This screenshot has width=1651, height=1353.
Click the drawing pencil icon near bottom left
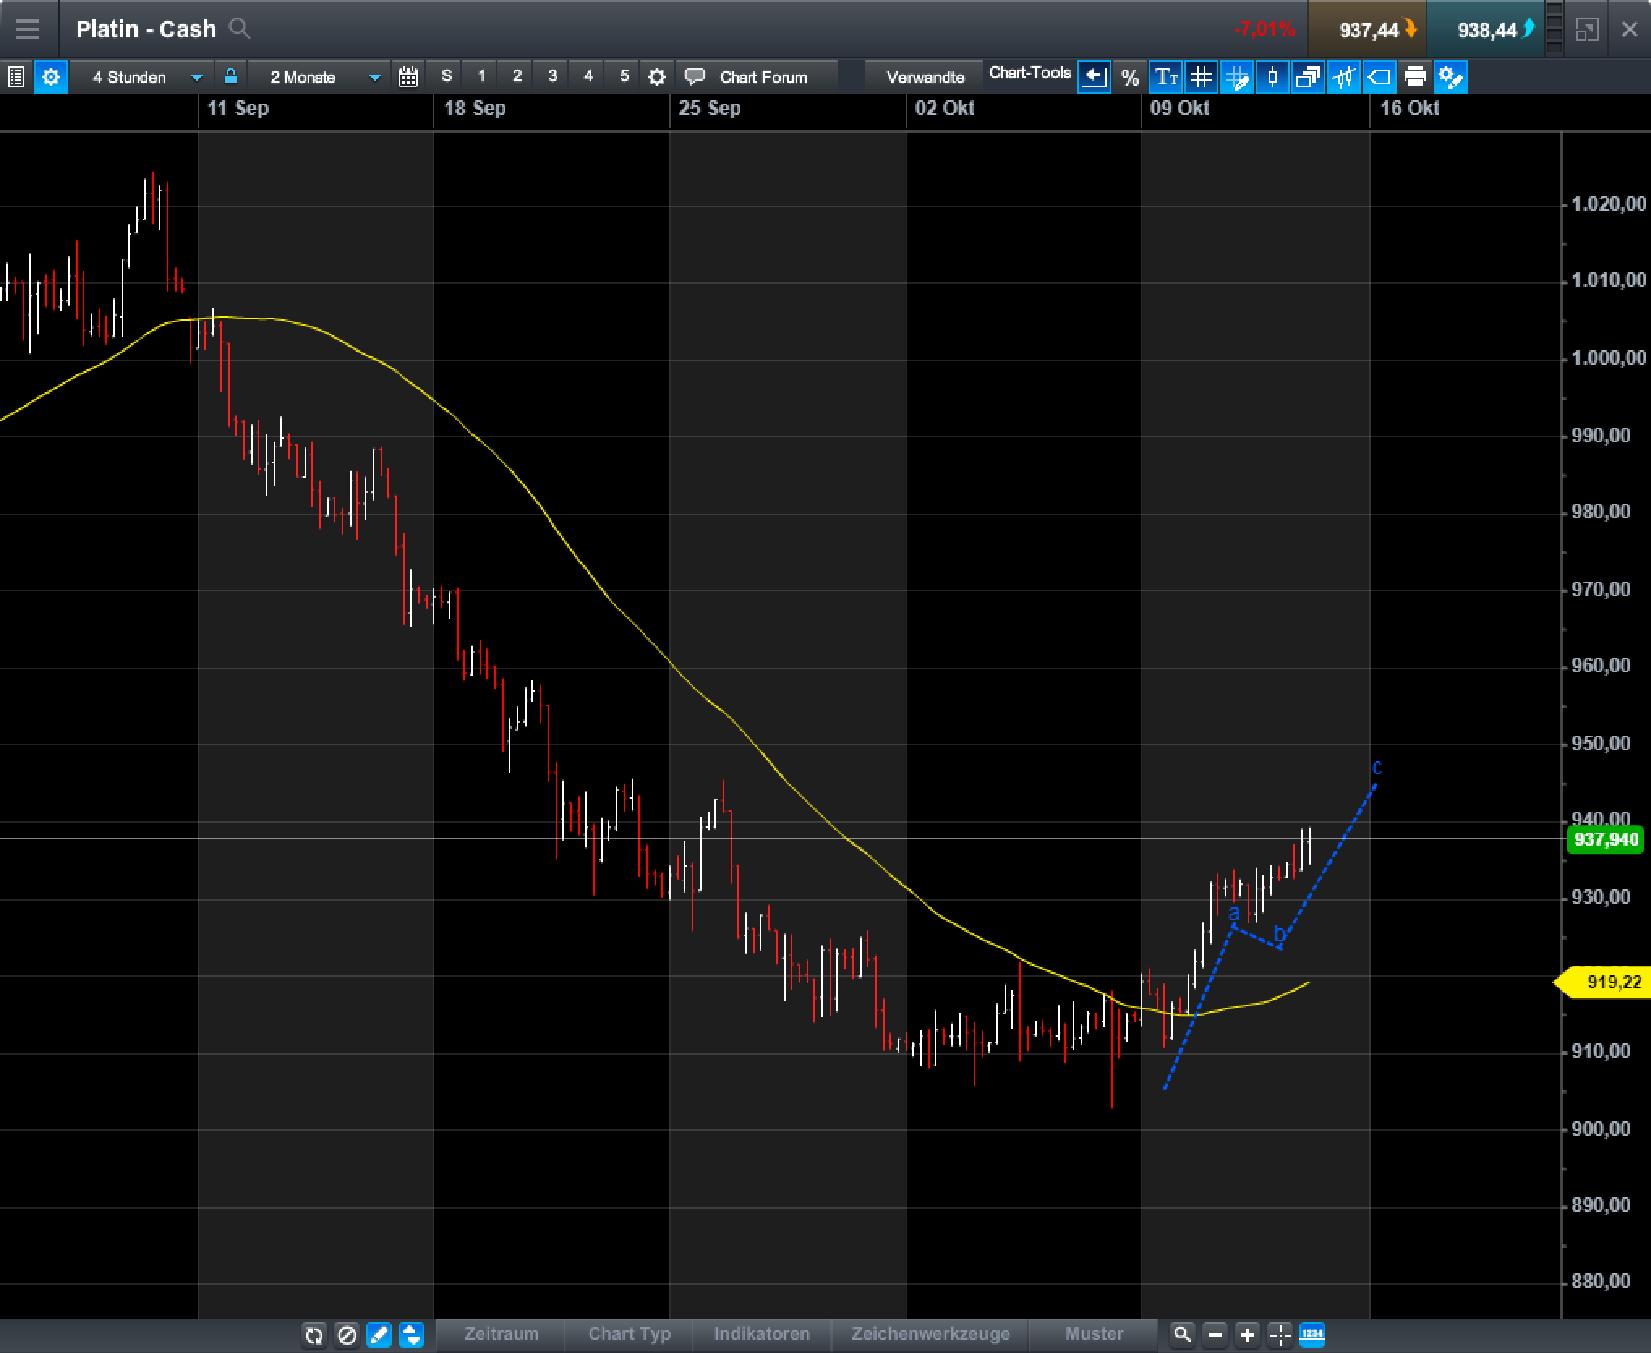380,1336
